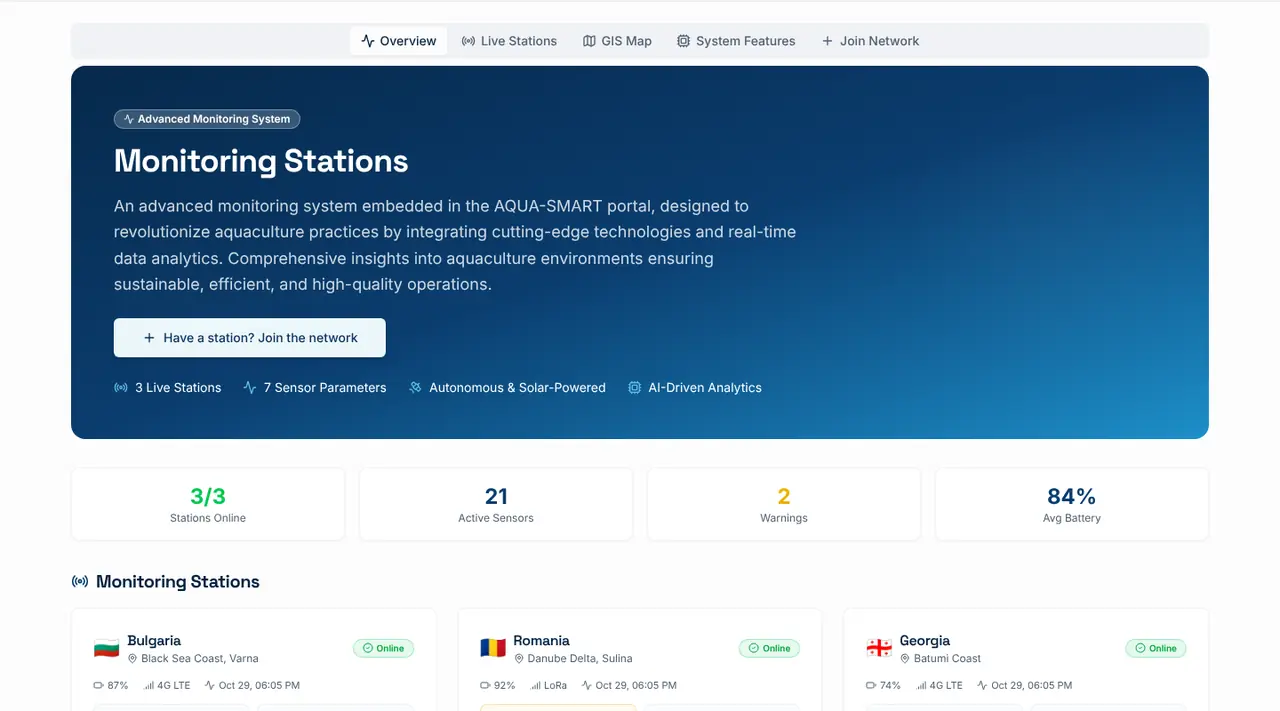
Task: Click the AI-Driven Analytics text
Action: click(705, 388)
